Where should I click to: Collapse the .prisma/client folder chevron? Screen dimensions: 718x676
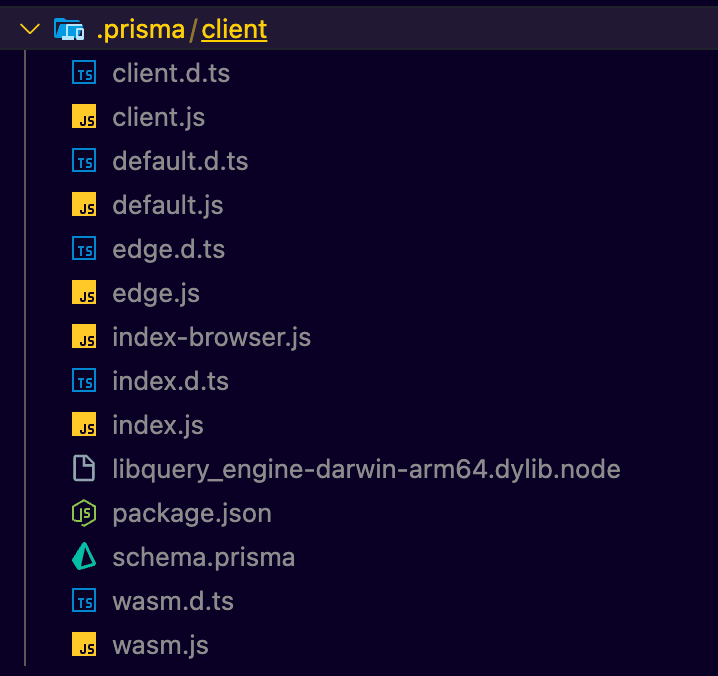coord(30,29)
